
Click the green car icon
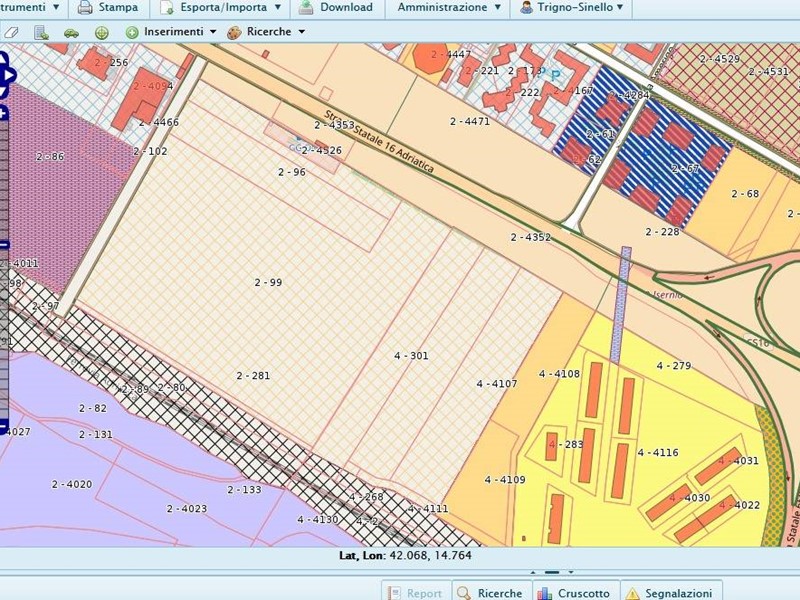(x=71, y=32)
